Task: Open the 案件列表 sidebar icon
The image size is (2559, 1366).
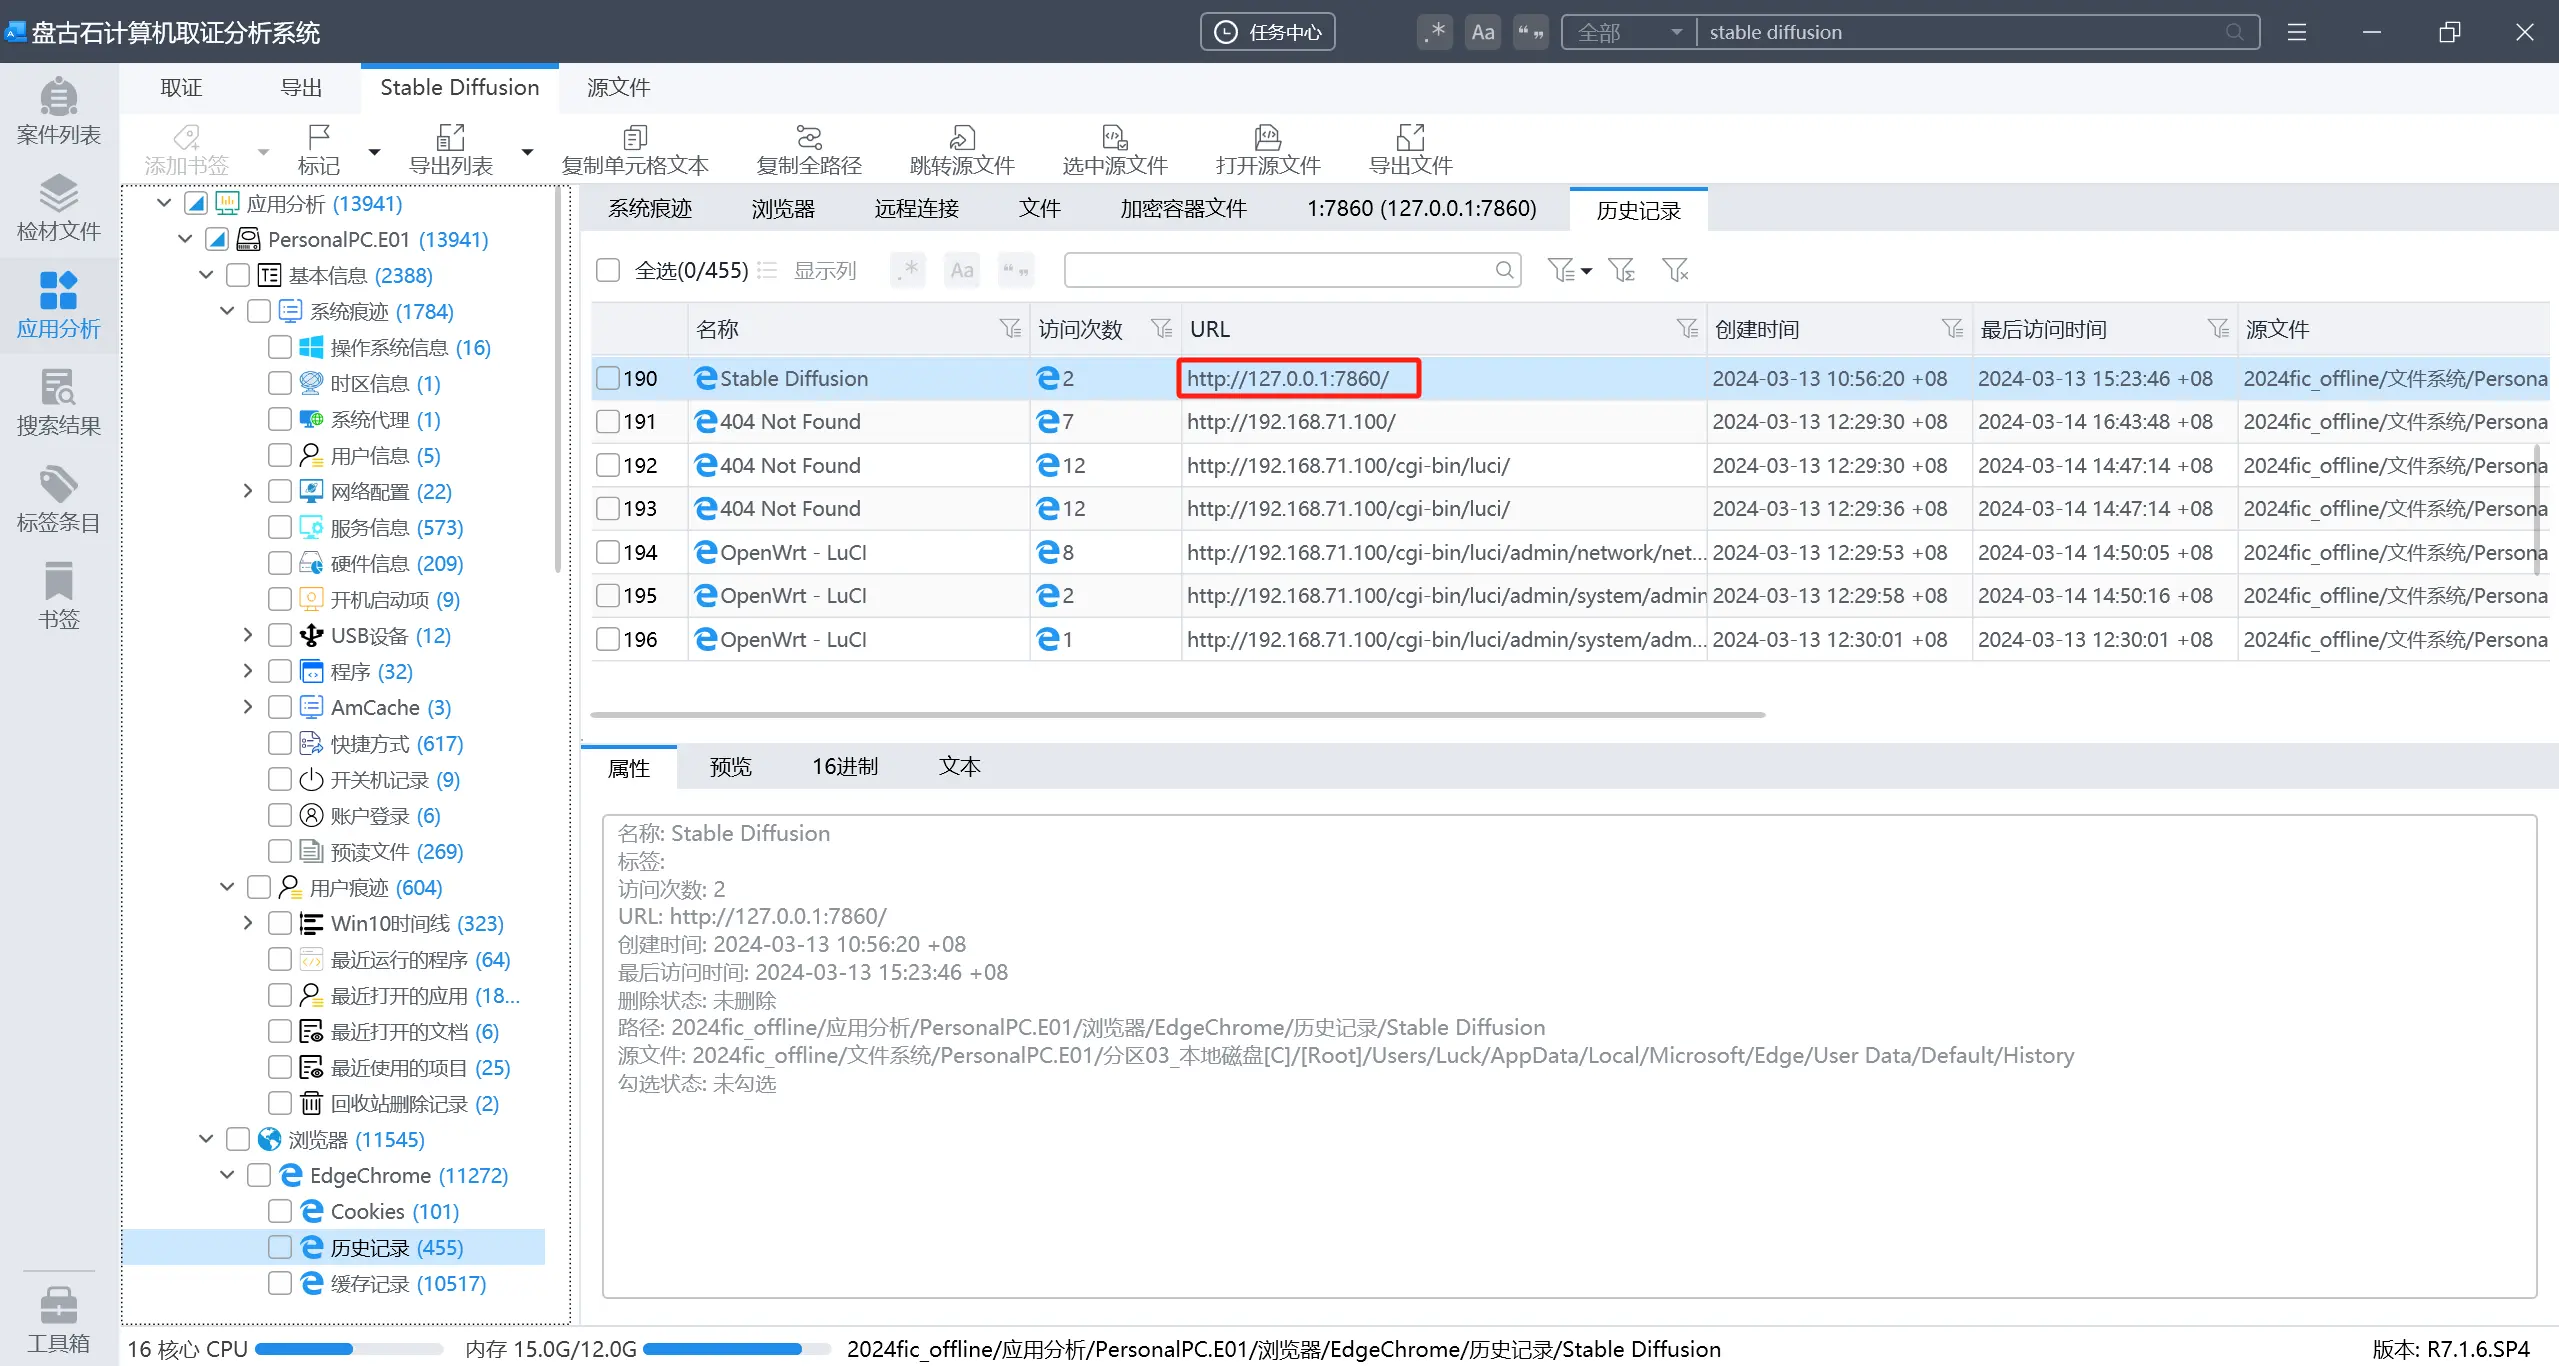Action: click(x=58, y=111)
